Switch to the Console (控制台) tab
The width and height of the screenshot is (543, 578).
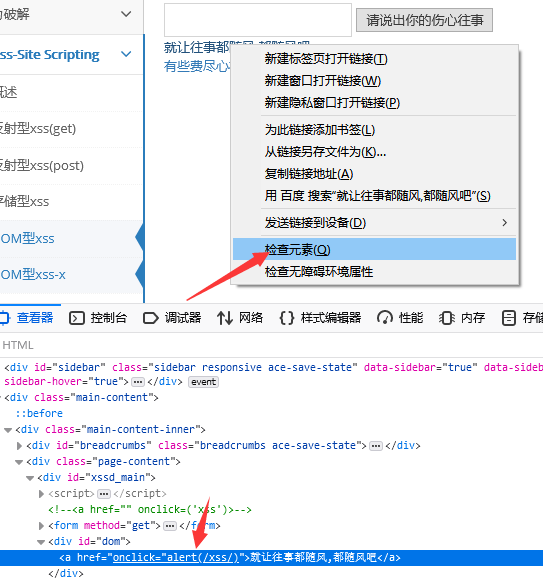tap(98, 318)
